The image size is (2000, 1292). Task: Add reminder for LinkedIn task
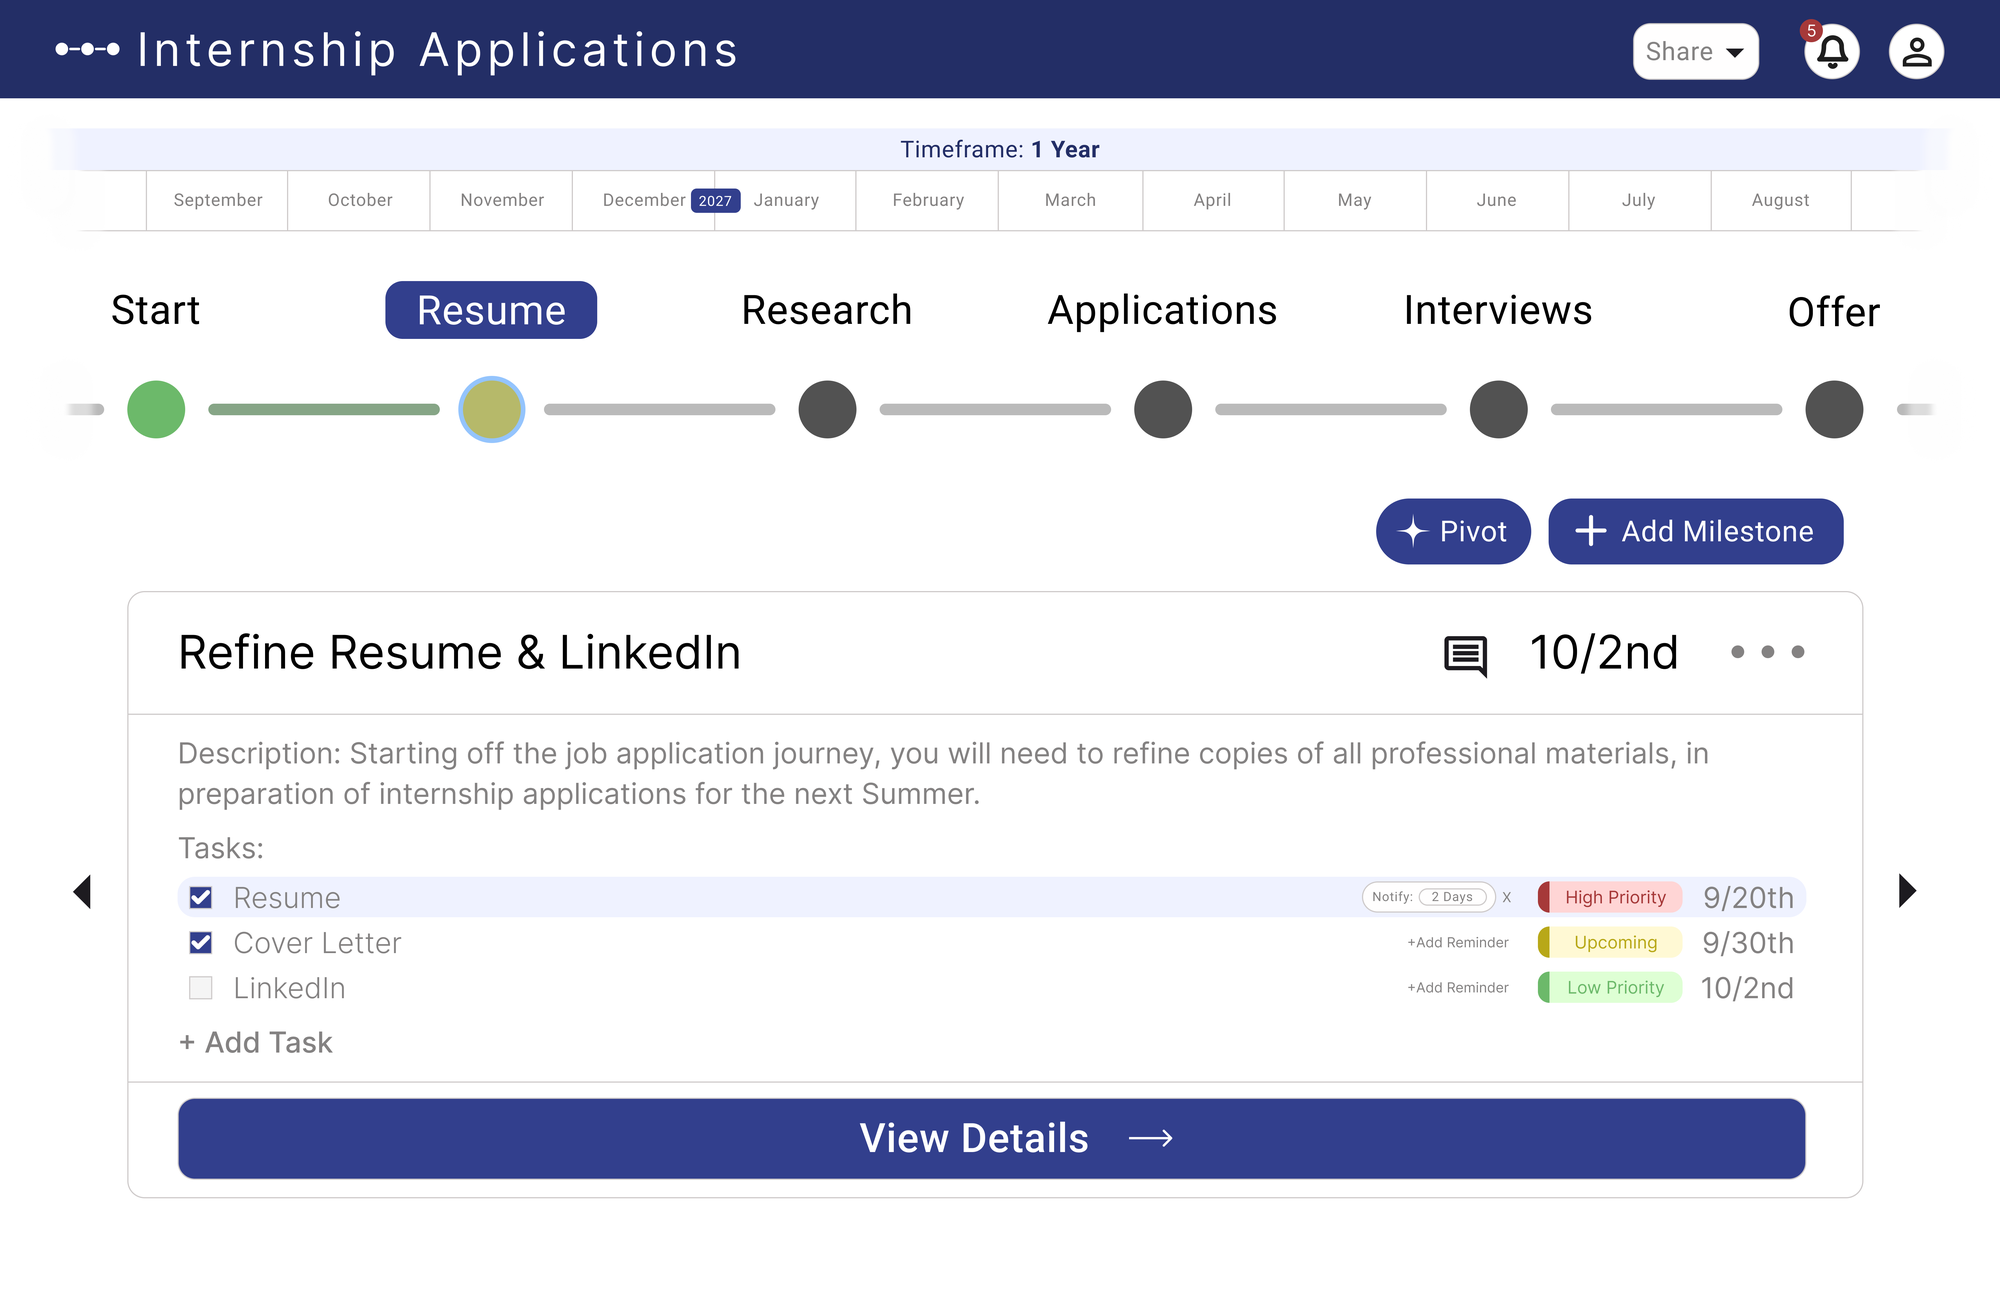[1458, 987]
